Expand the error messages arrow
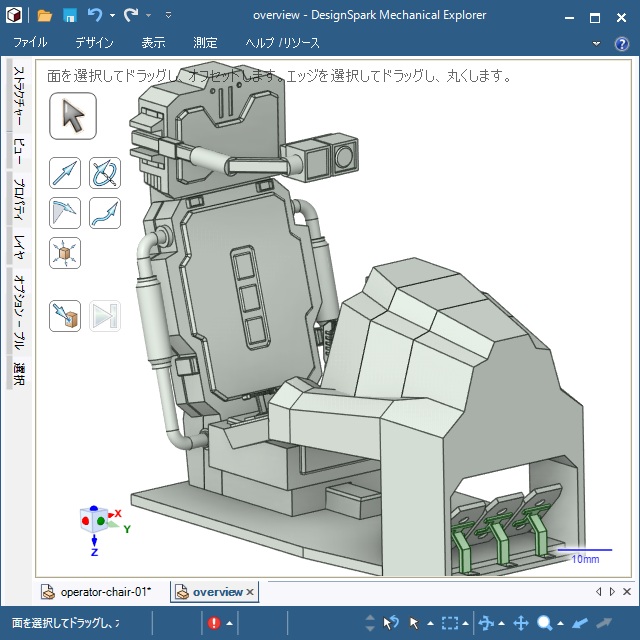Image resolution: width=640 pixels, height=640 pixels. 229,623
